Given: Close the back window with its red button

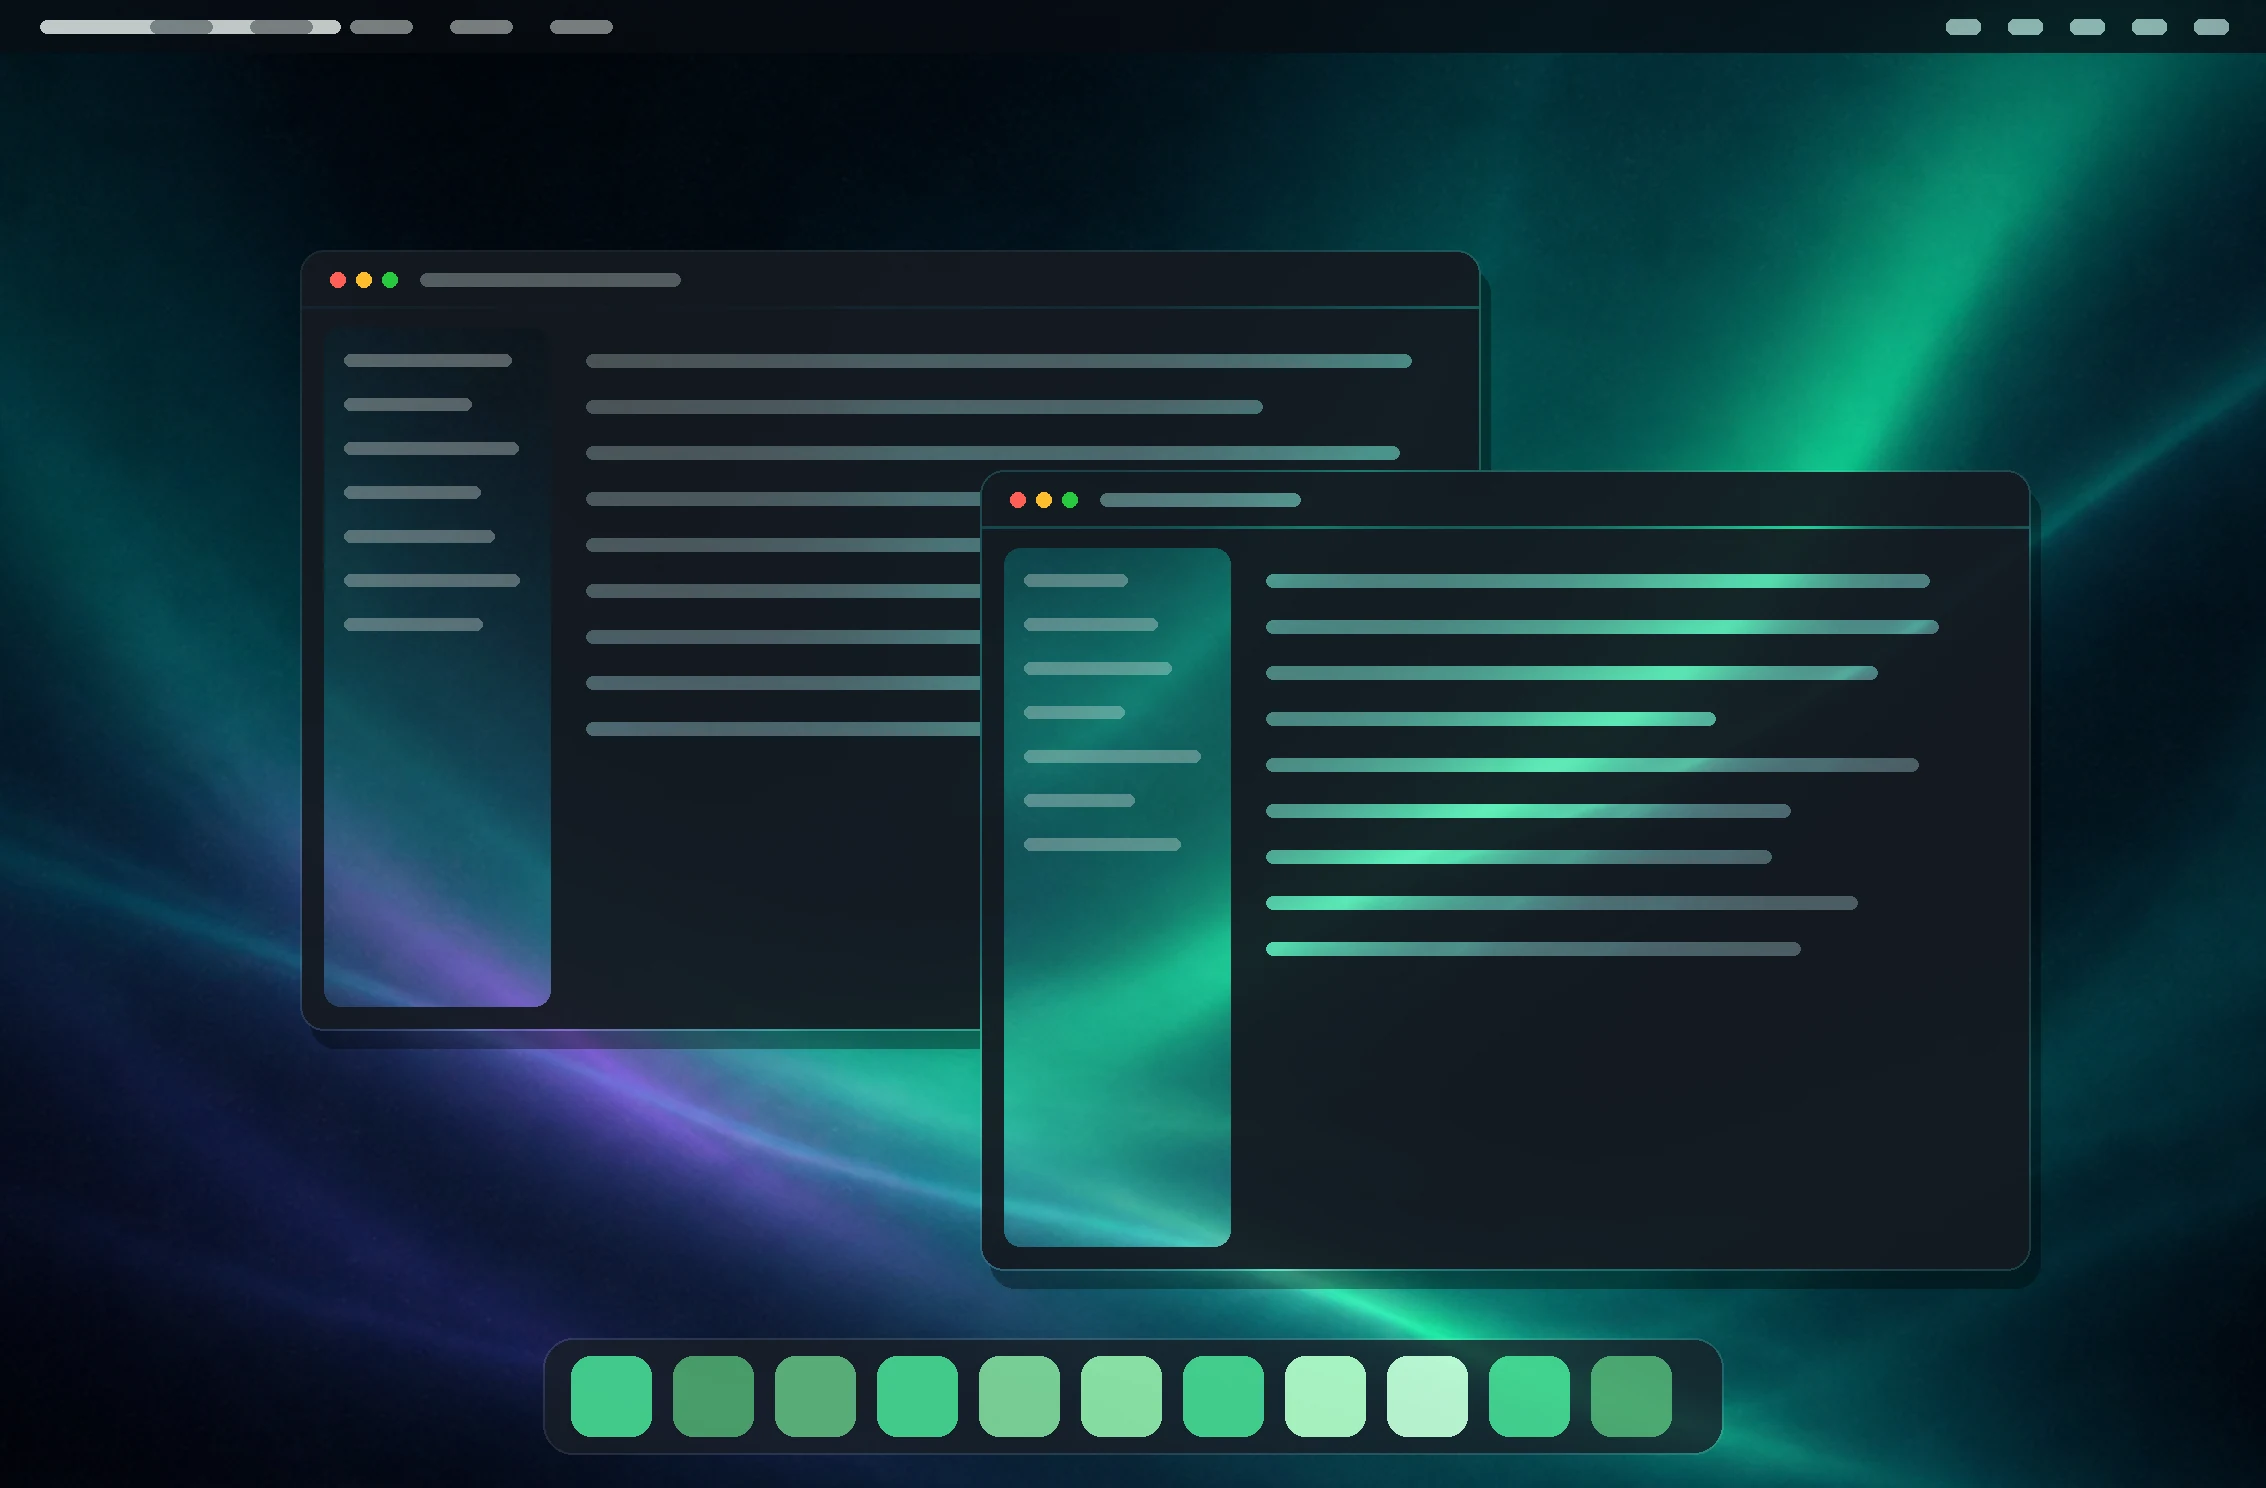Looking at the screenshot, I should point(338,280).
